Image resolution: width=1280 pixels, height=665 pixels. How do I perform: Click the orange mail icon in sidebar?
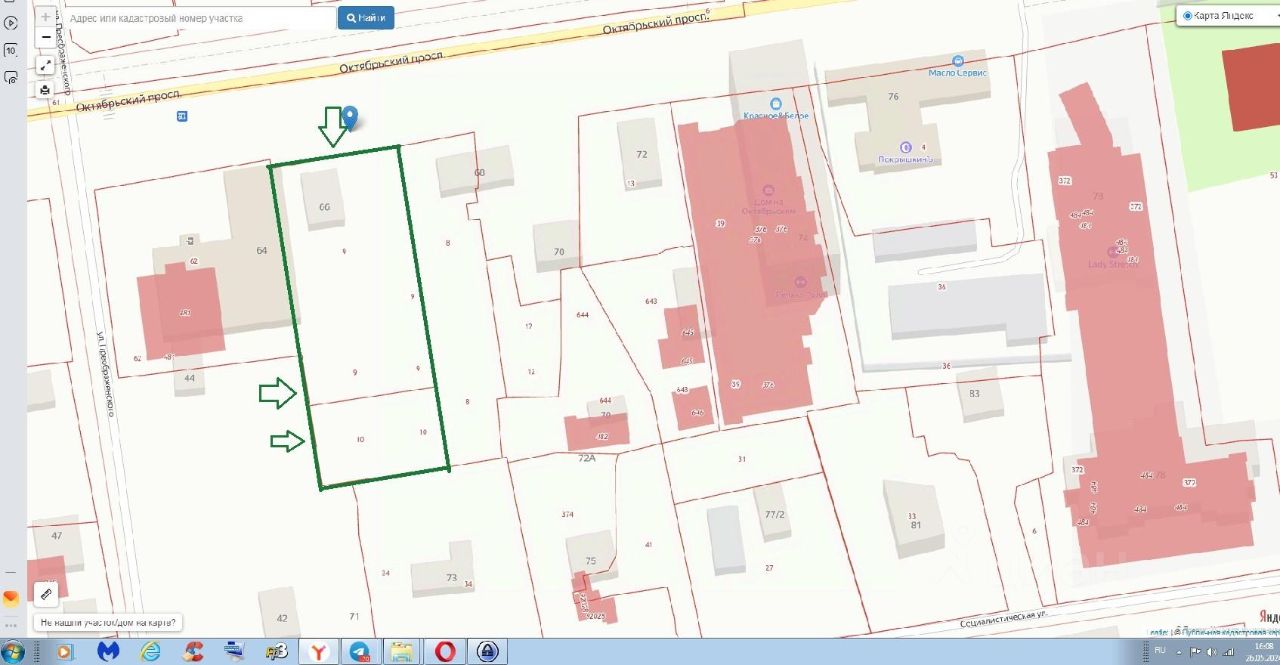(x=11, y=598)
